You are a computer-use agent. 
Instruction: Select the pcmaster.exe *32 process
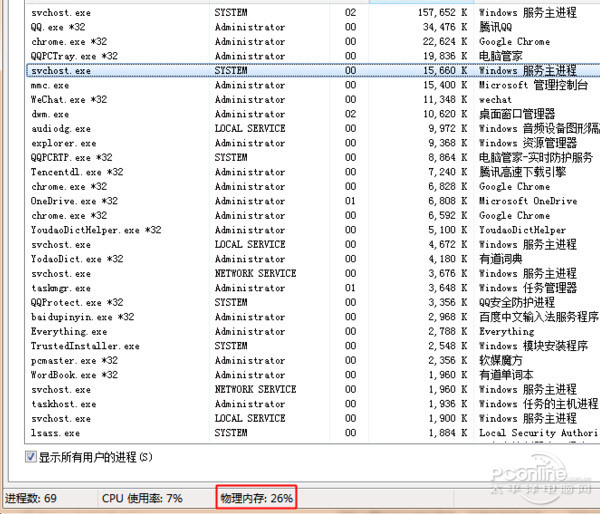[x=313, y=361]
